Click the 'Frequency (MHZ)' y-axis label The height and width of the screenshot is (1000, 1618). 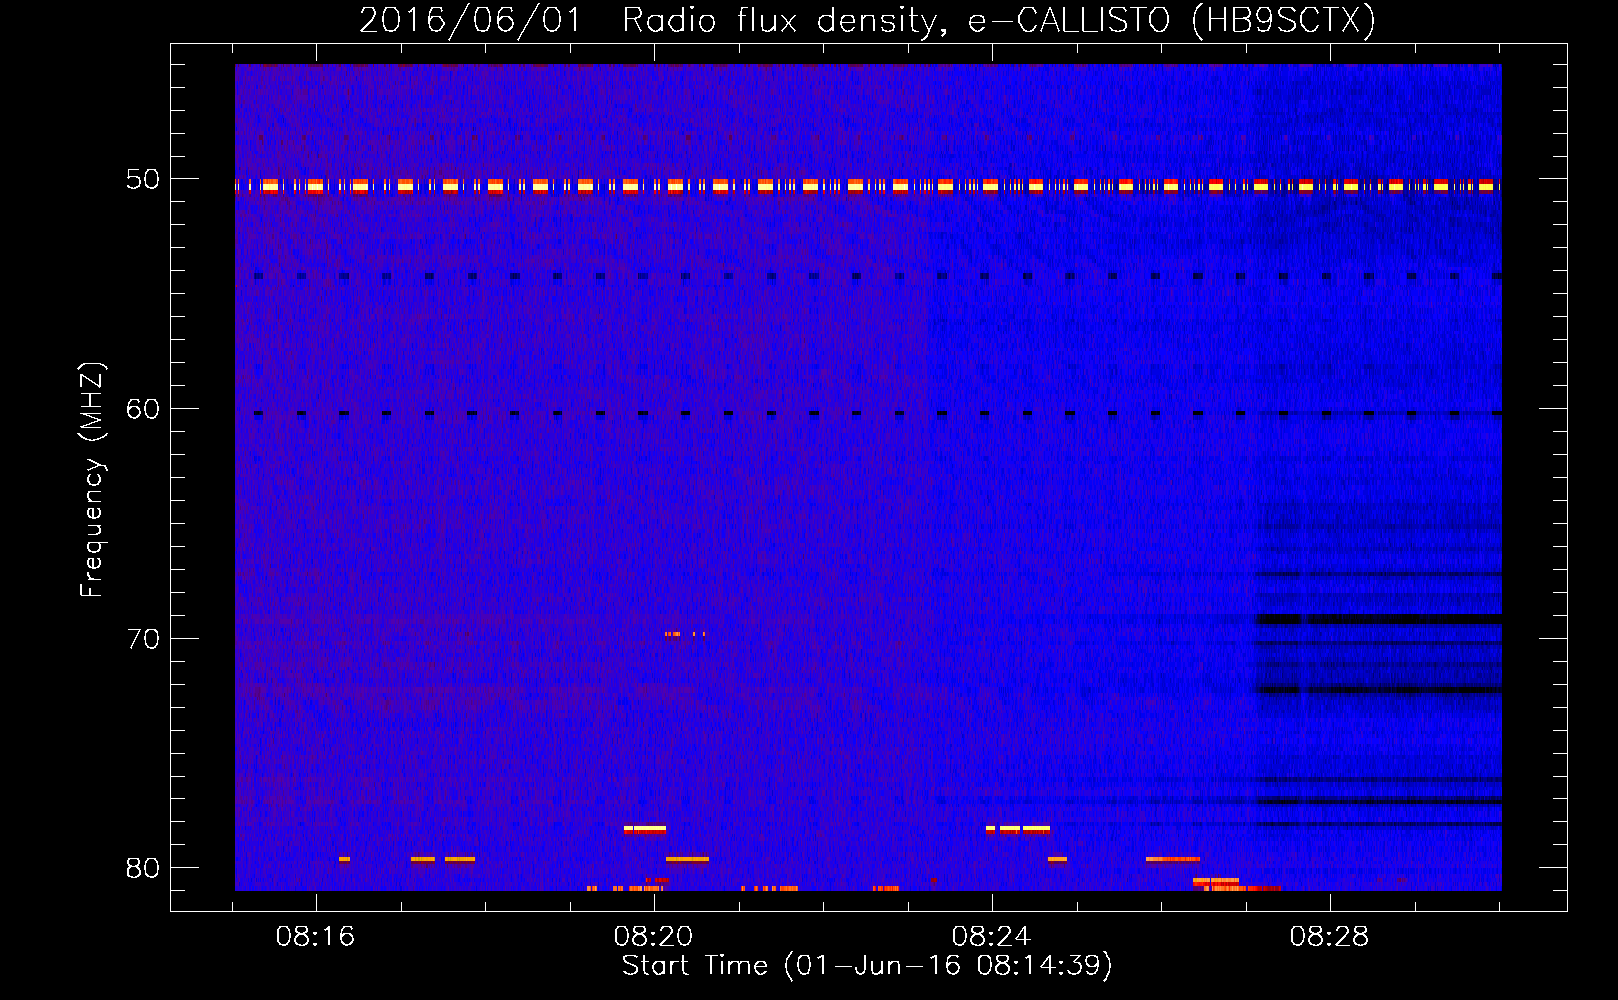tap(92, 480)
